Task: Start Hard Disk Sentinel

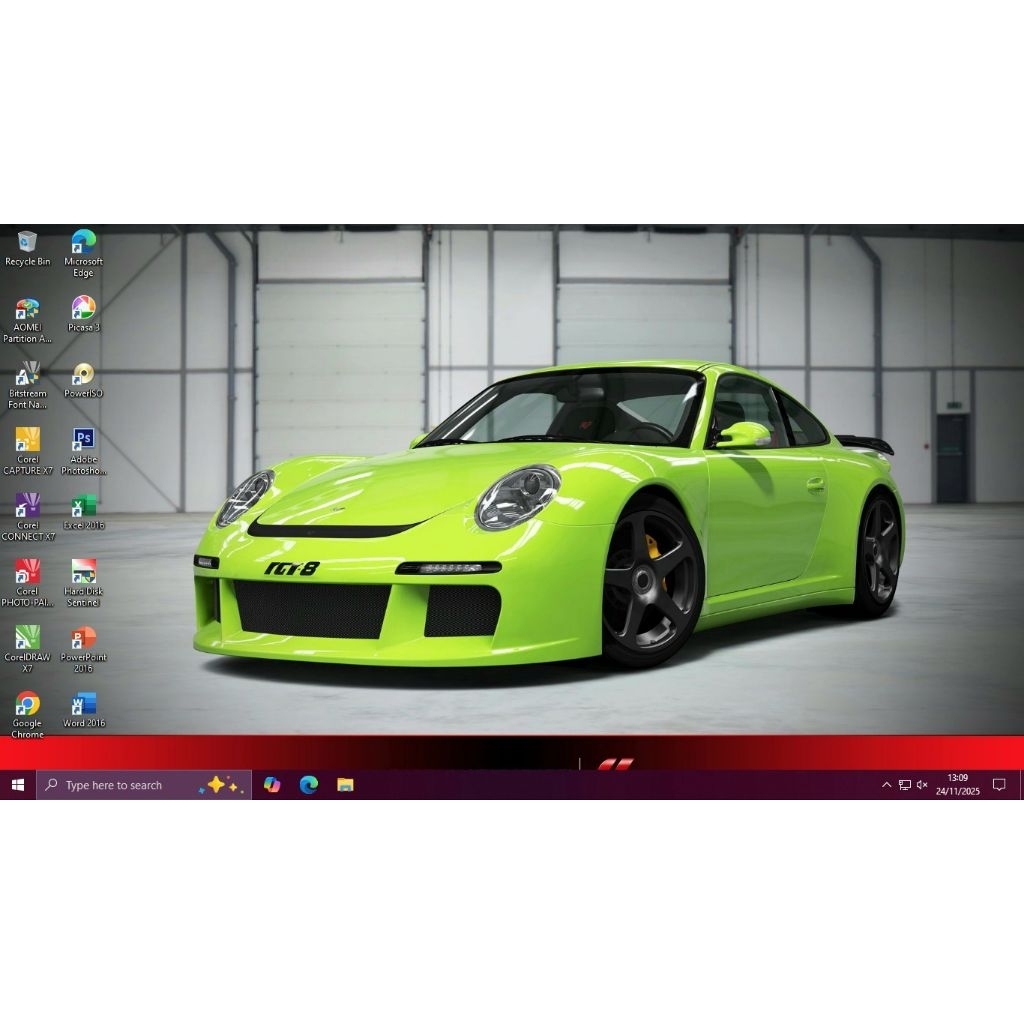Action: tap(83, 570)
